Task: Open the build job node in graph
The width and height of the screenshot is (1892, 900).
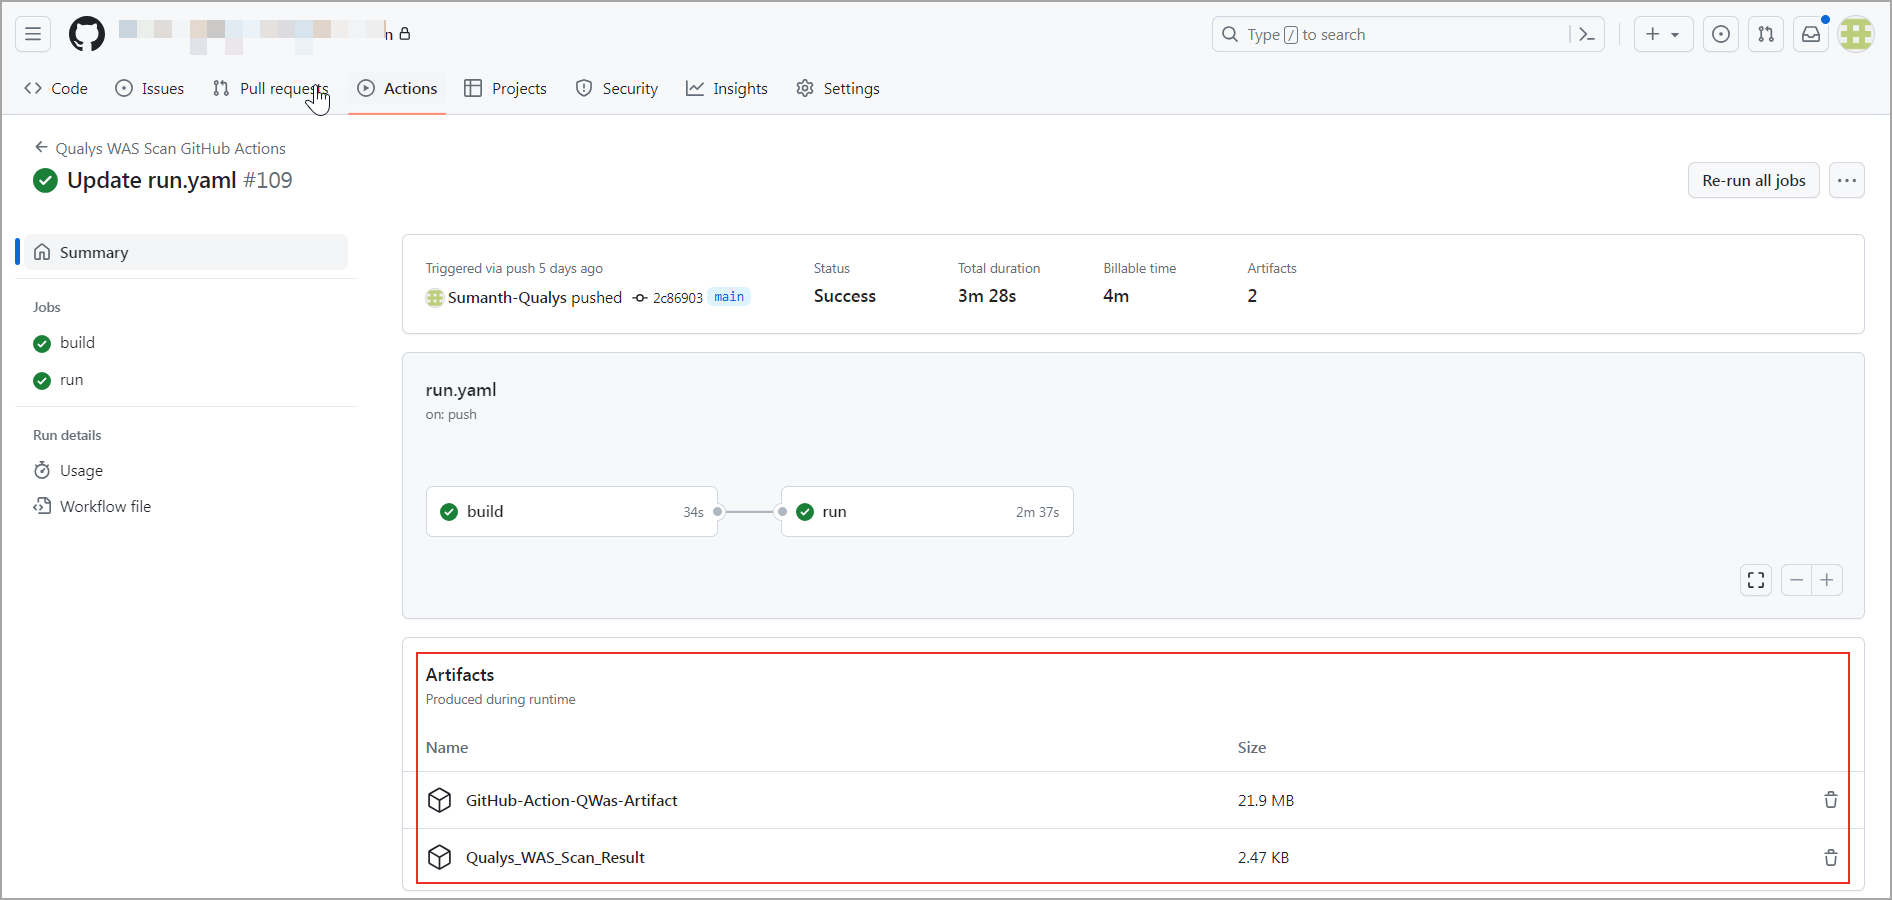Action: point(572,512)
